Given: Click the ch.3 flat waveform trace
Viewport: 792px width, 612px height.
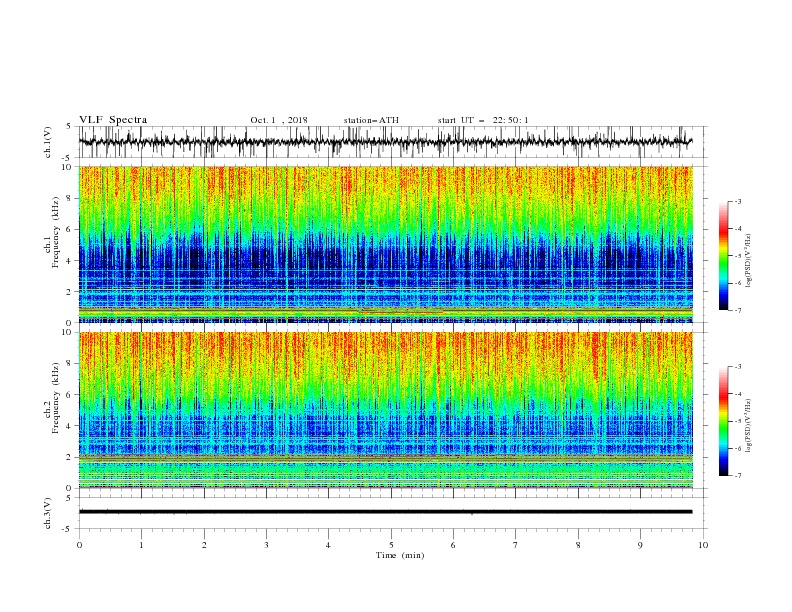Looking at the screenshot, I should pyautogui.click(x=385, y=512).
